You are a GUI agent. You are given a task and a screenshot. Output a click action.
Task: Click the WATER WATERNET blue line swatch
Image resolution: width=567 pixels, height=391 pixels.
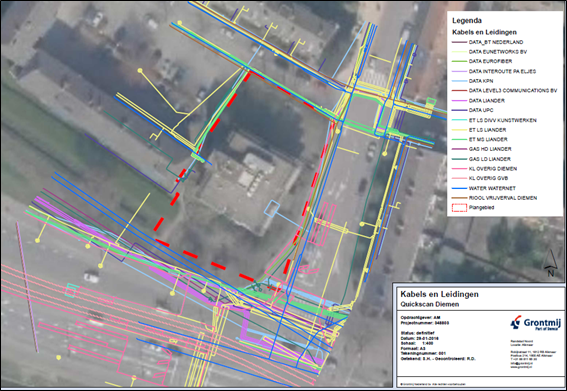[x=459, y=188]
